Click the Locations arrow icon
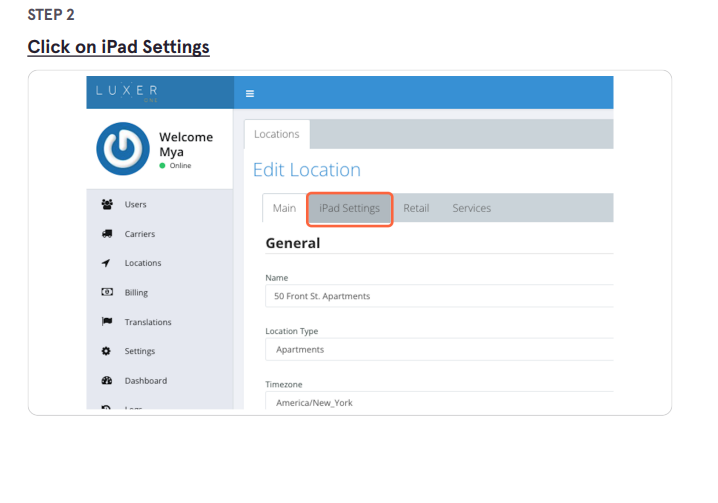 pyautogui.click(x=106, y=263)
